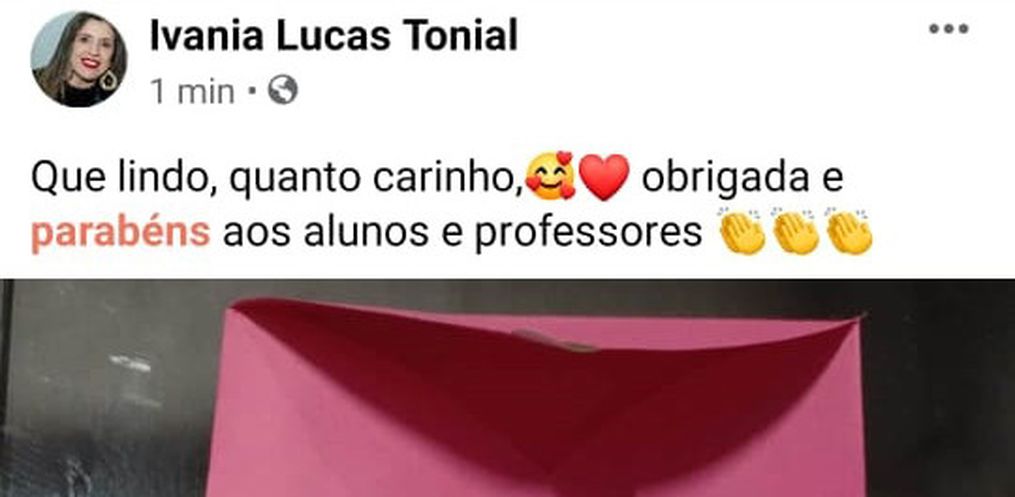Click the highlighted word 'parabéns'
The image size is (1015, 497).
(120, 234)
